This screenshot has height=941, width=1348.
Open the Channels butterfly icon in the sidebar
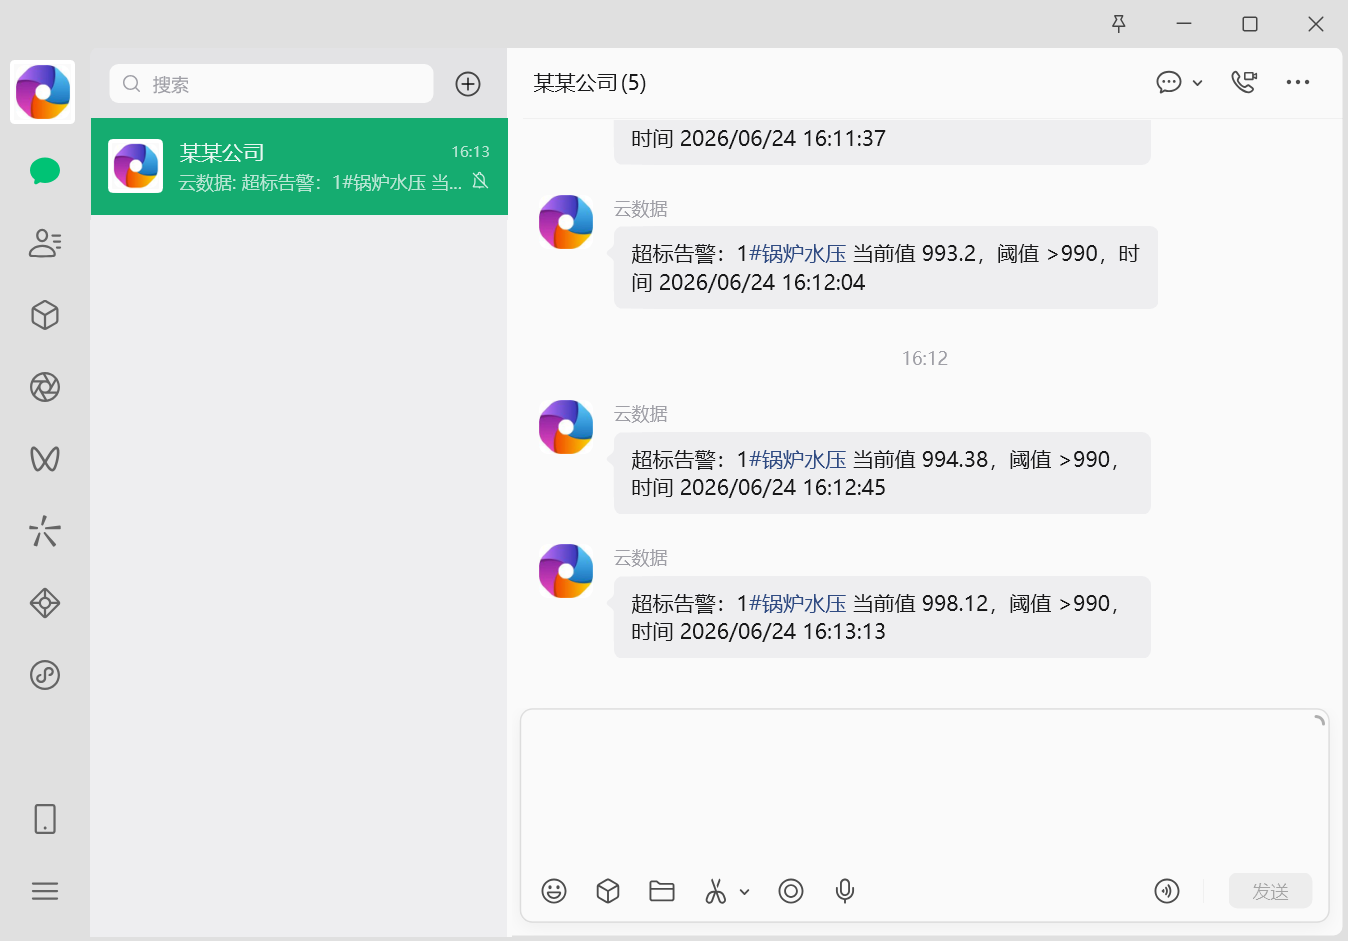pos(45,459)
